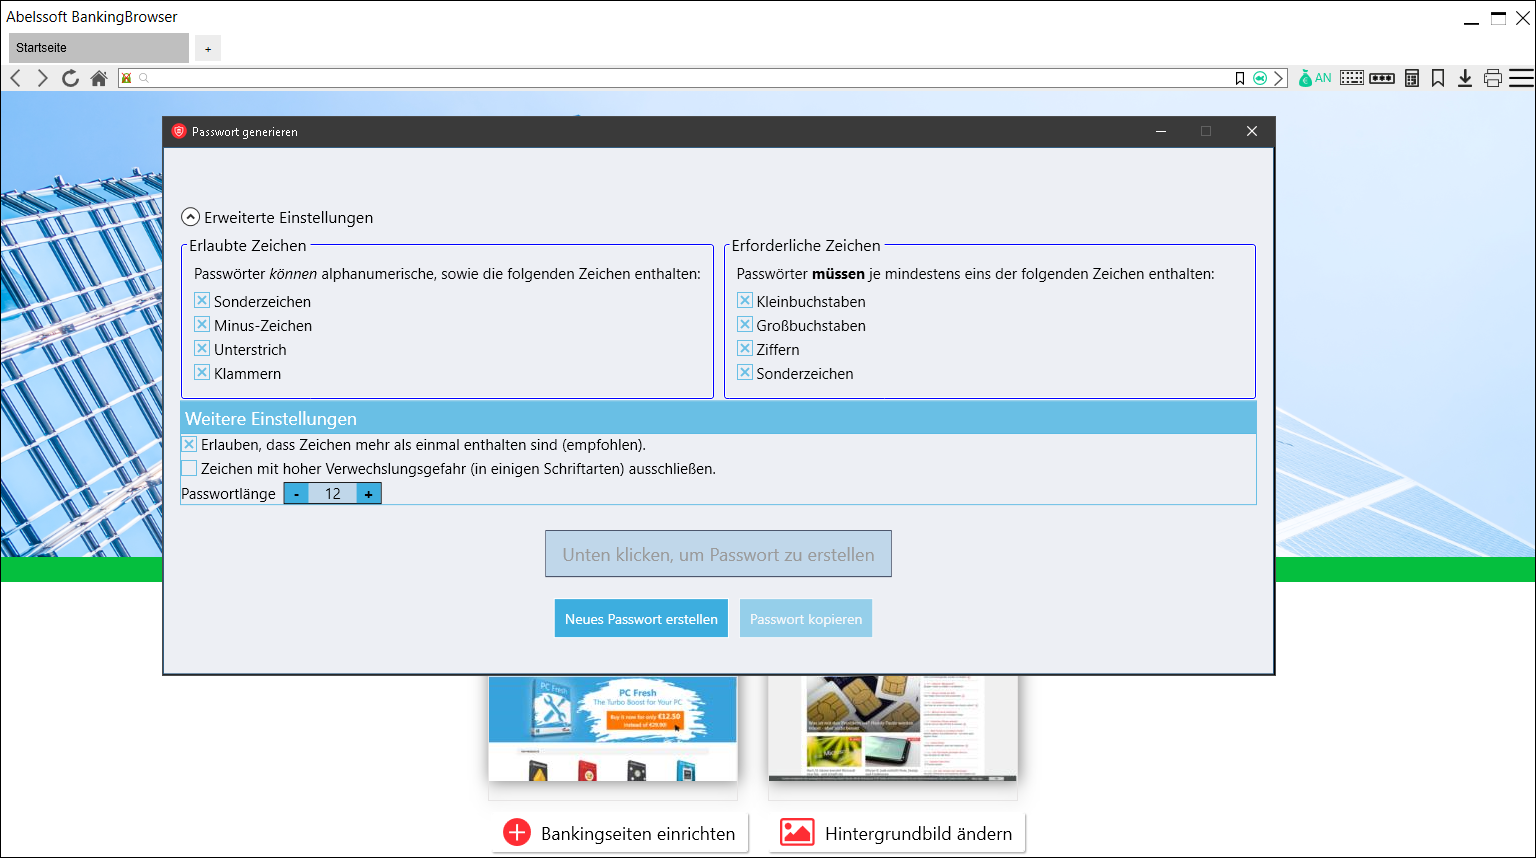
Task: Open the hamburger main menu
Action: [x=1521, y=78]
